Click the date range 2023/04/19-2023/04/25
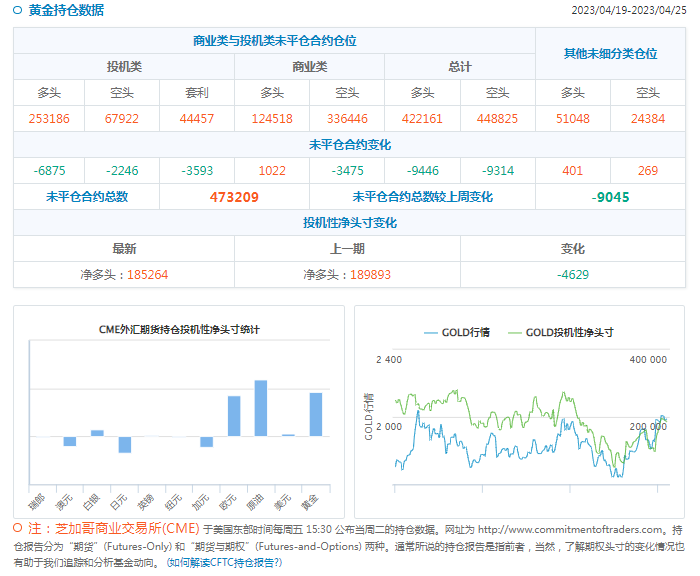The width and height of the screenshot is (700, 576). tap(628, 11)
